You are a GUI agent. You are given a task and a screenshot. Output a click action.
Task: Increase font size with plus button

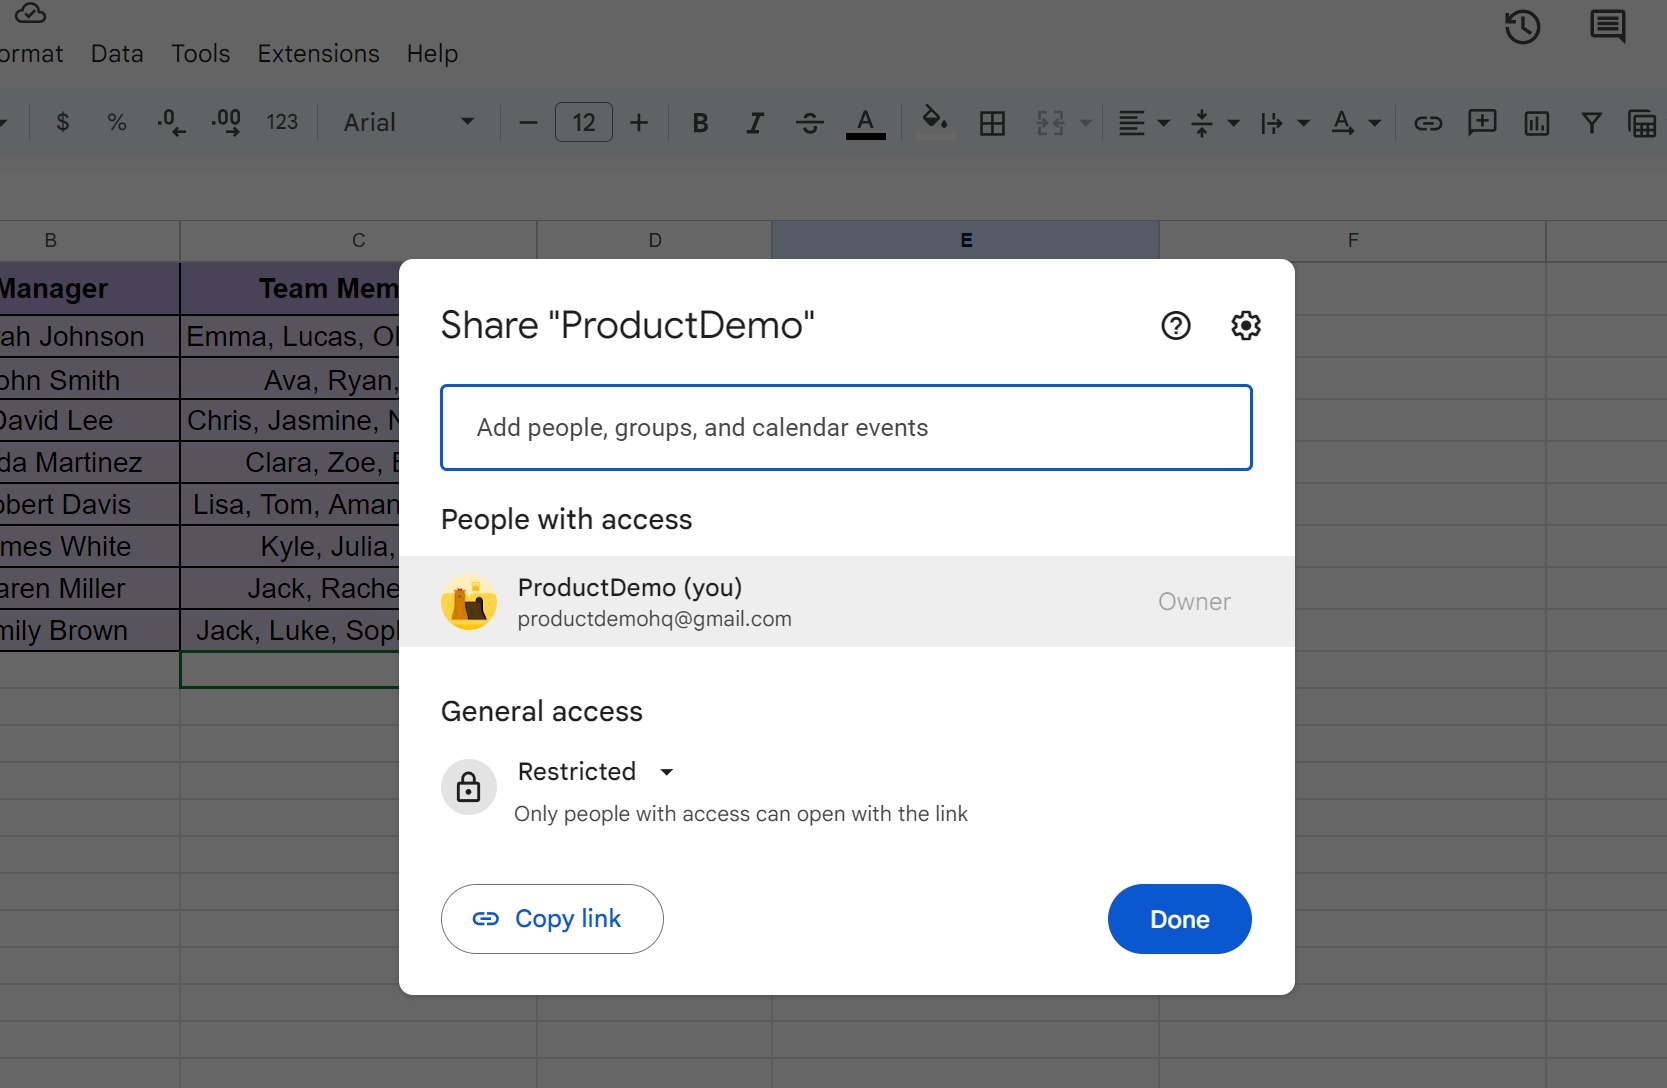[x=639, y=123]
